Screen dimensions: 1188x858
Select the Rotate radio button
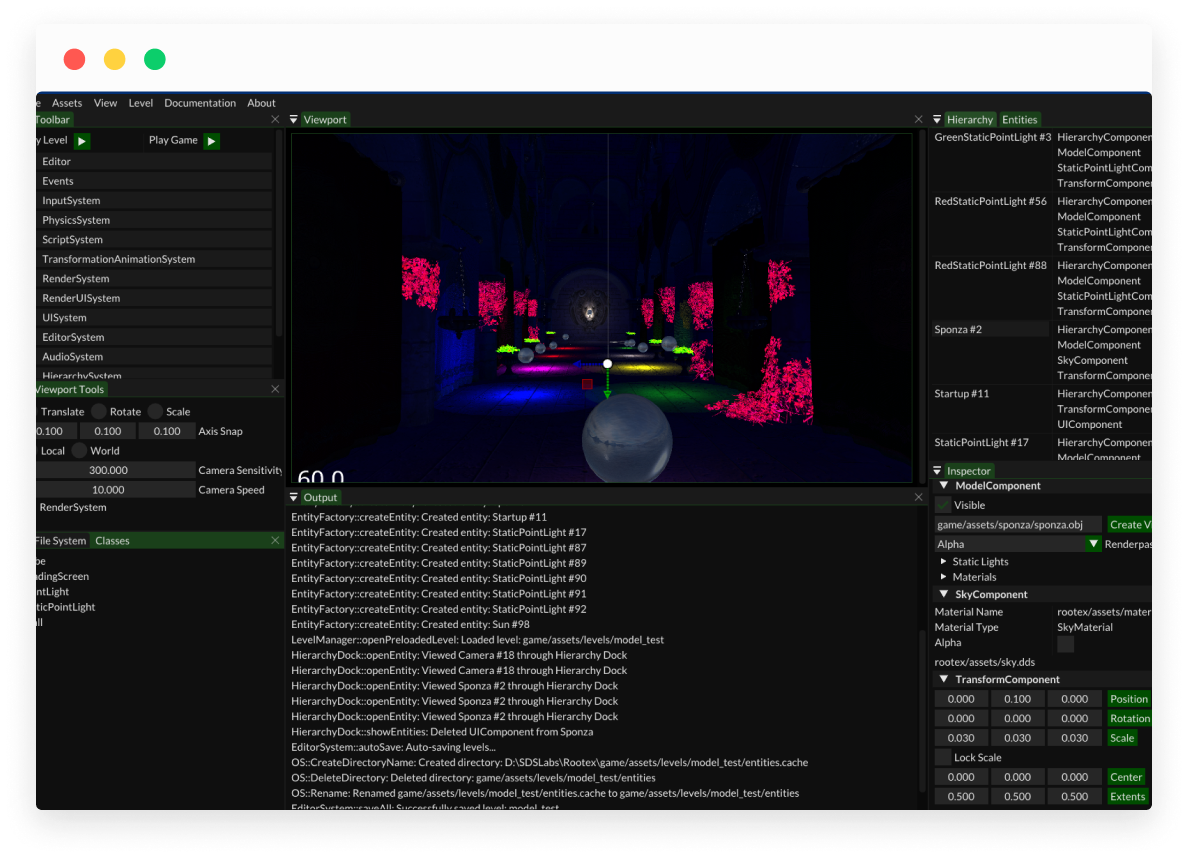[x=99, y=412]
